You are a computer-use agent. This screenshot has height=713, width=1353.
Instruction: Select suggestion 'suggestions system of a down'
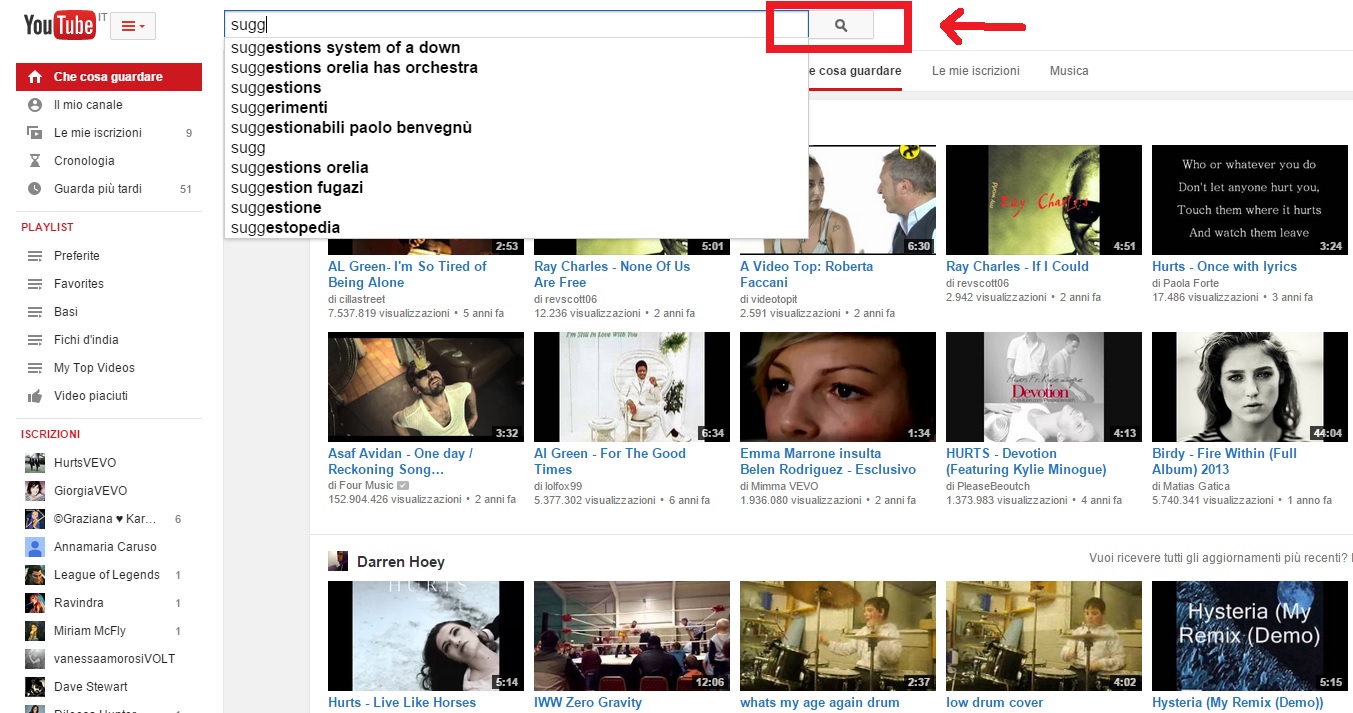tap(516, 47)
